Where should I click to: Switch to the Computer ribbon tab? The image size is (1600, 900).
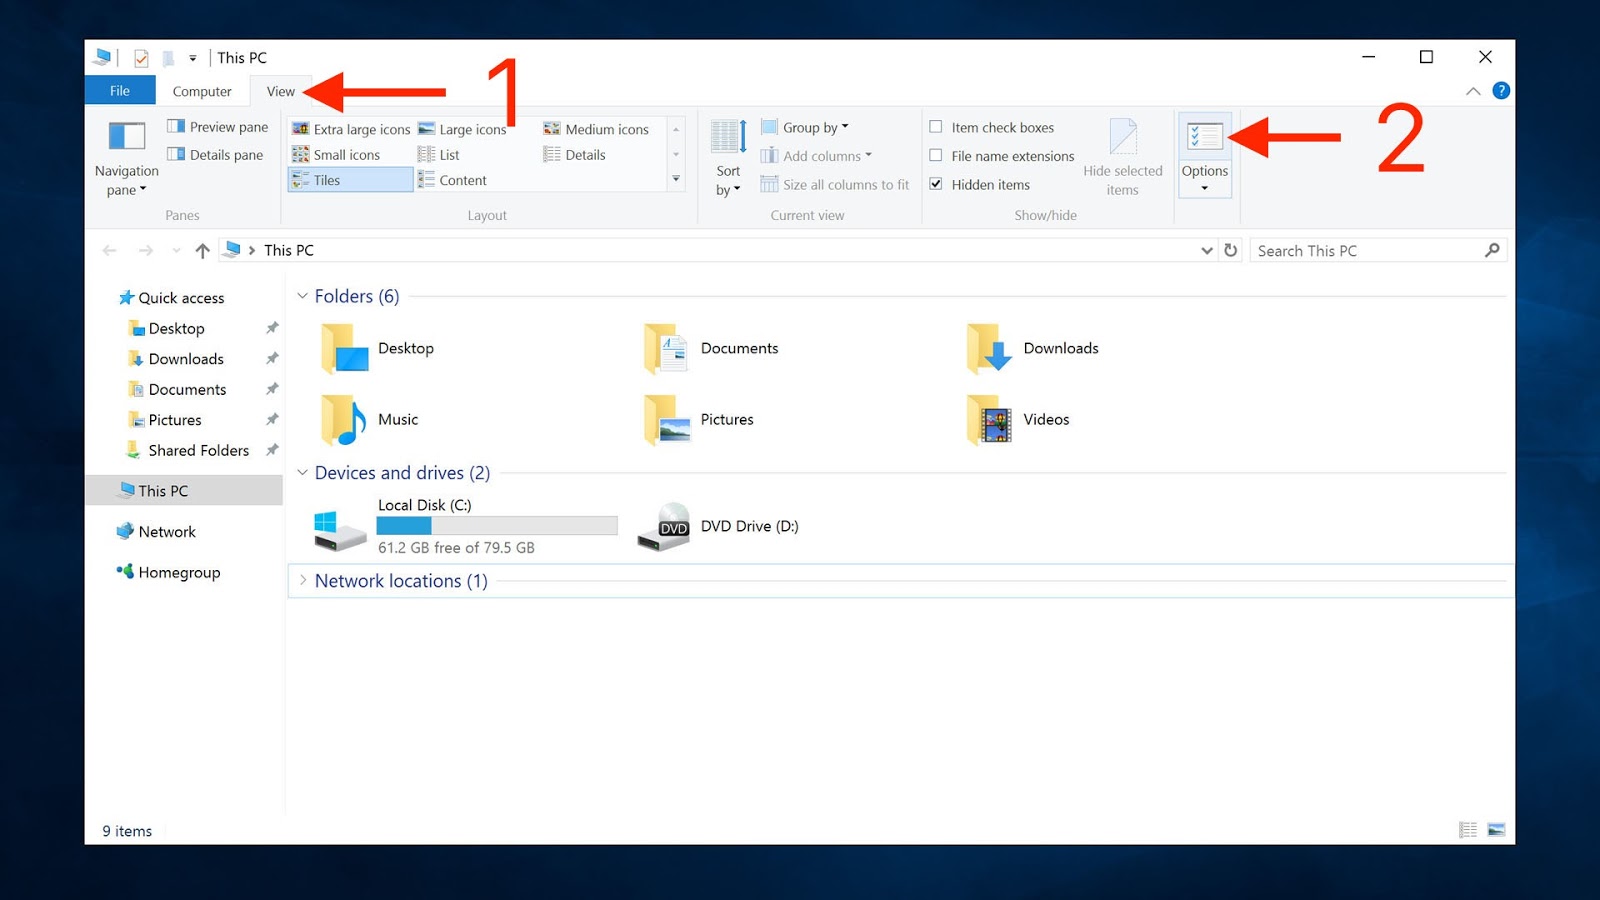pos(202,90)
